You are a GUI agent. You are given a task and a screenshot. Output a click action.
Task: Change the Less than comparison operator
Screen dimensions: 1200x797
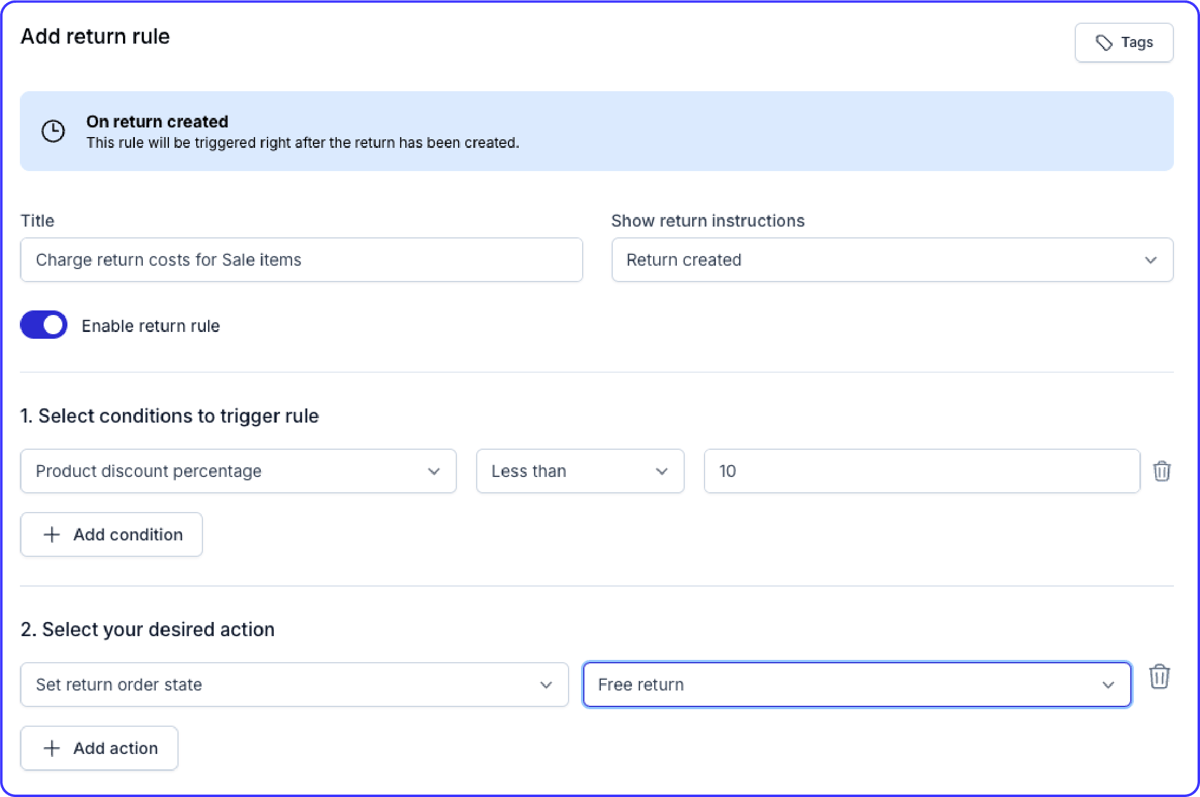pyautogui.click(x=580, y=470)
